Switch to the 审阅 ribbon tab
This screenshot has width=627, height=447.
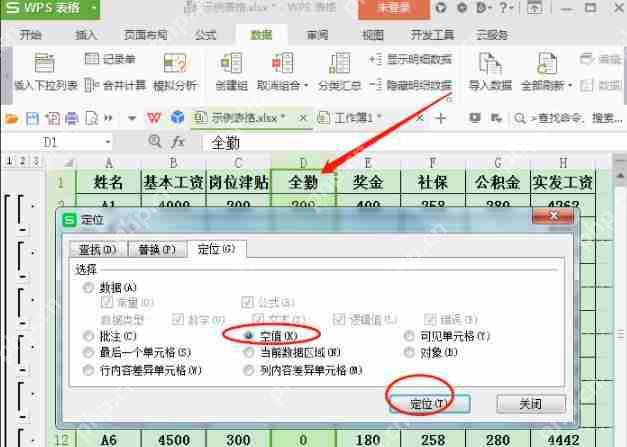click(317, 35)
